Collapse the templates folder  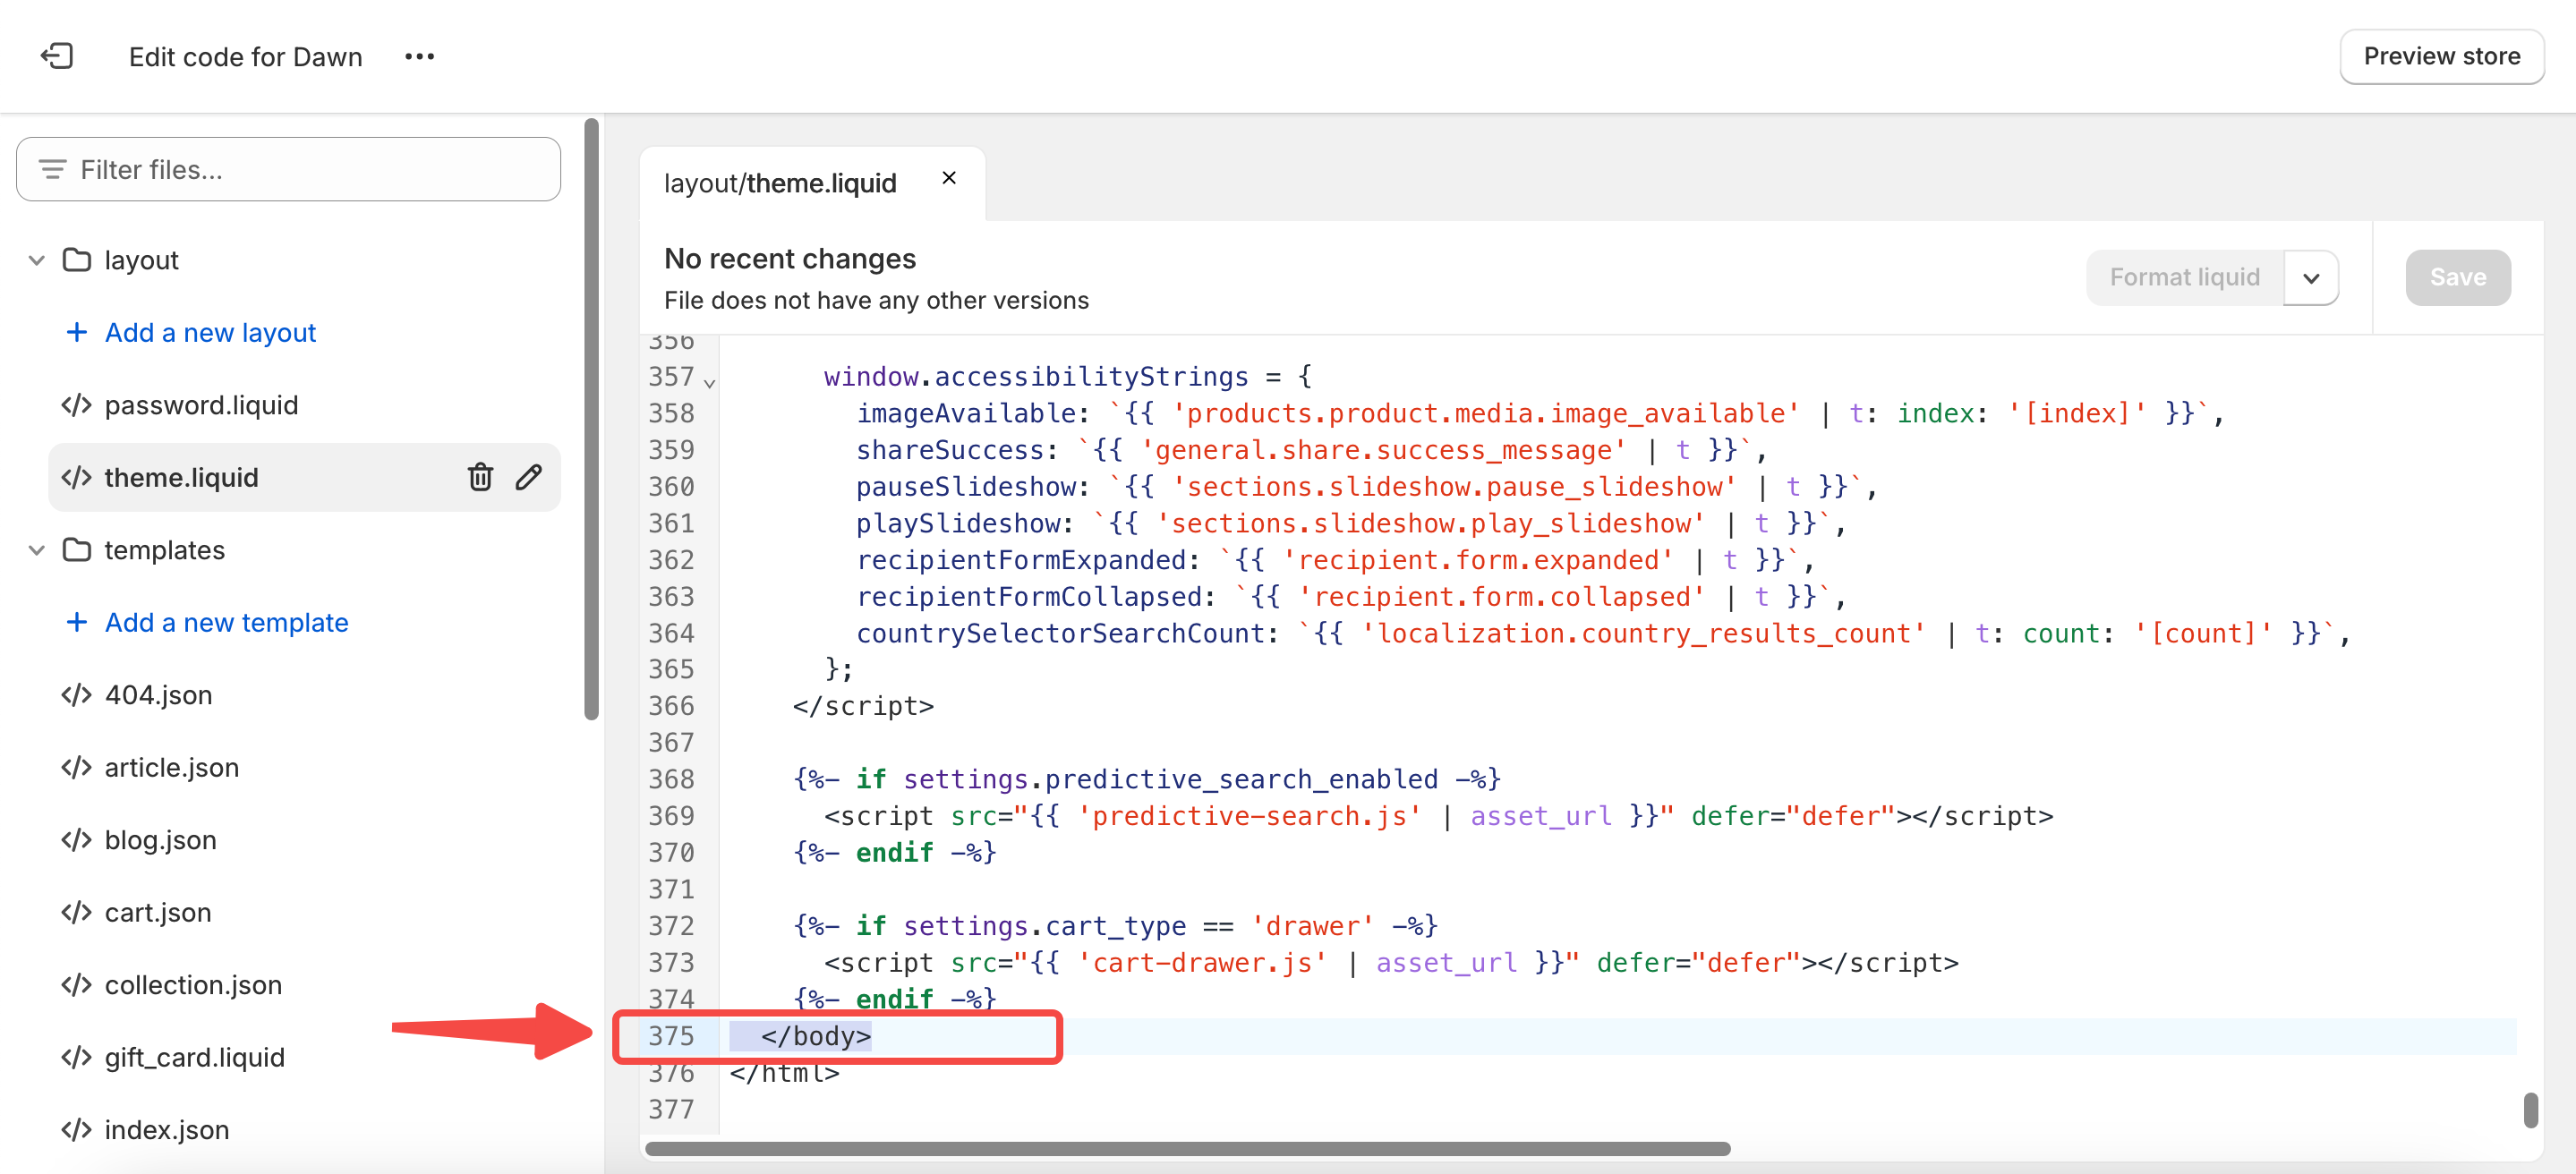click(x=37, y=550)
